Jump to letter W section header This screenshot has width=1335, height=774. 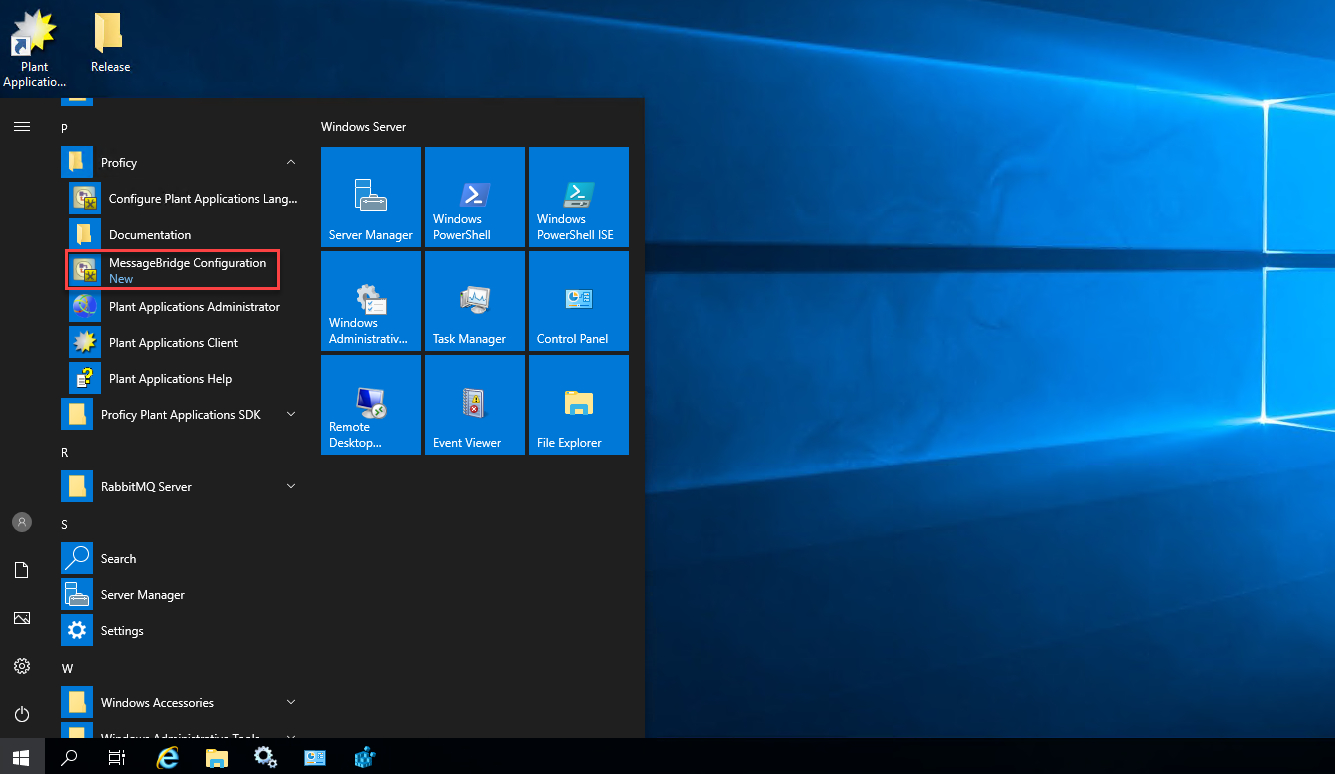coord(67,668)
